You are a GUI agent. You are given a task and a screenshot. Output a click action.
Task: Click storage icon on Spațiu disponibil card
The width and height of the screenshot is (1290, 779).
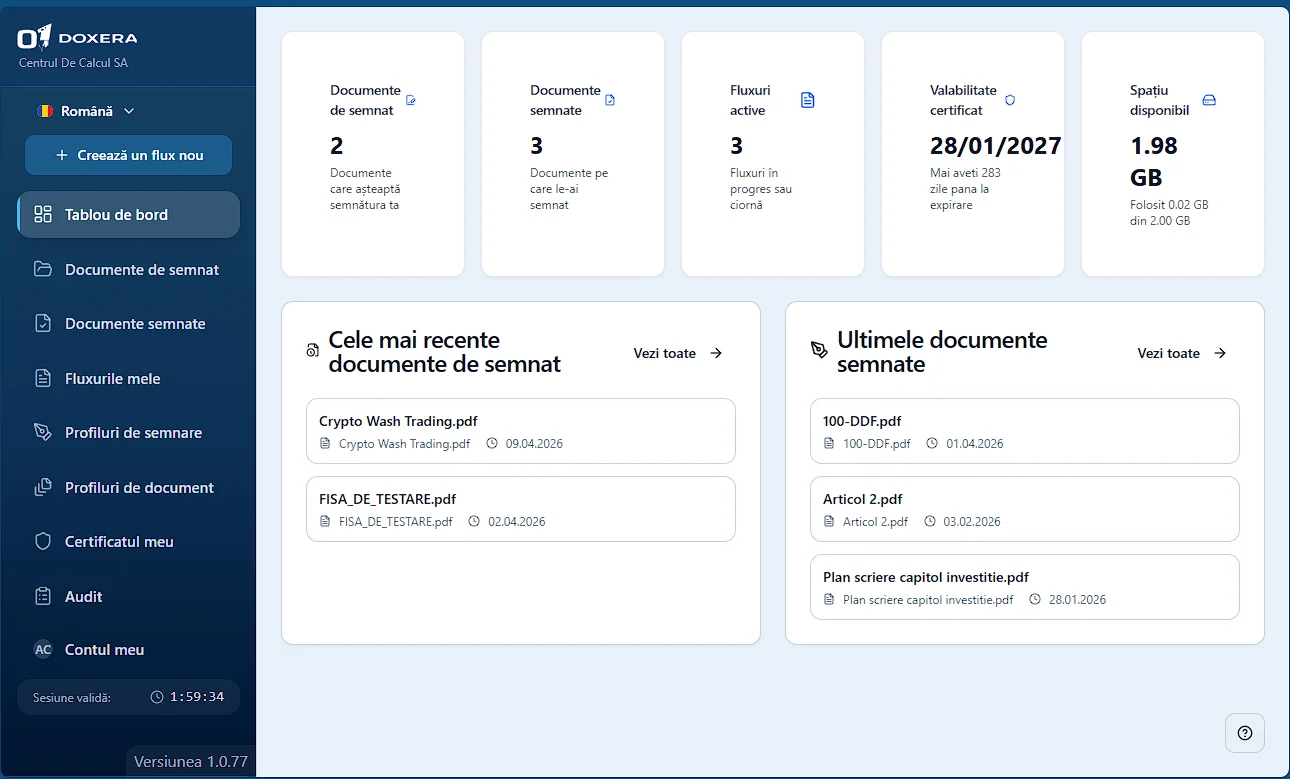coord(1209,100)
